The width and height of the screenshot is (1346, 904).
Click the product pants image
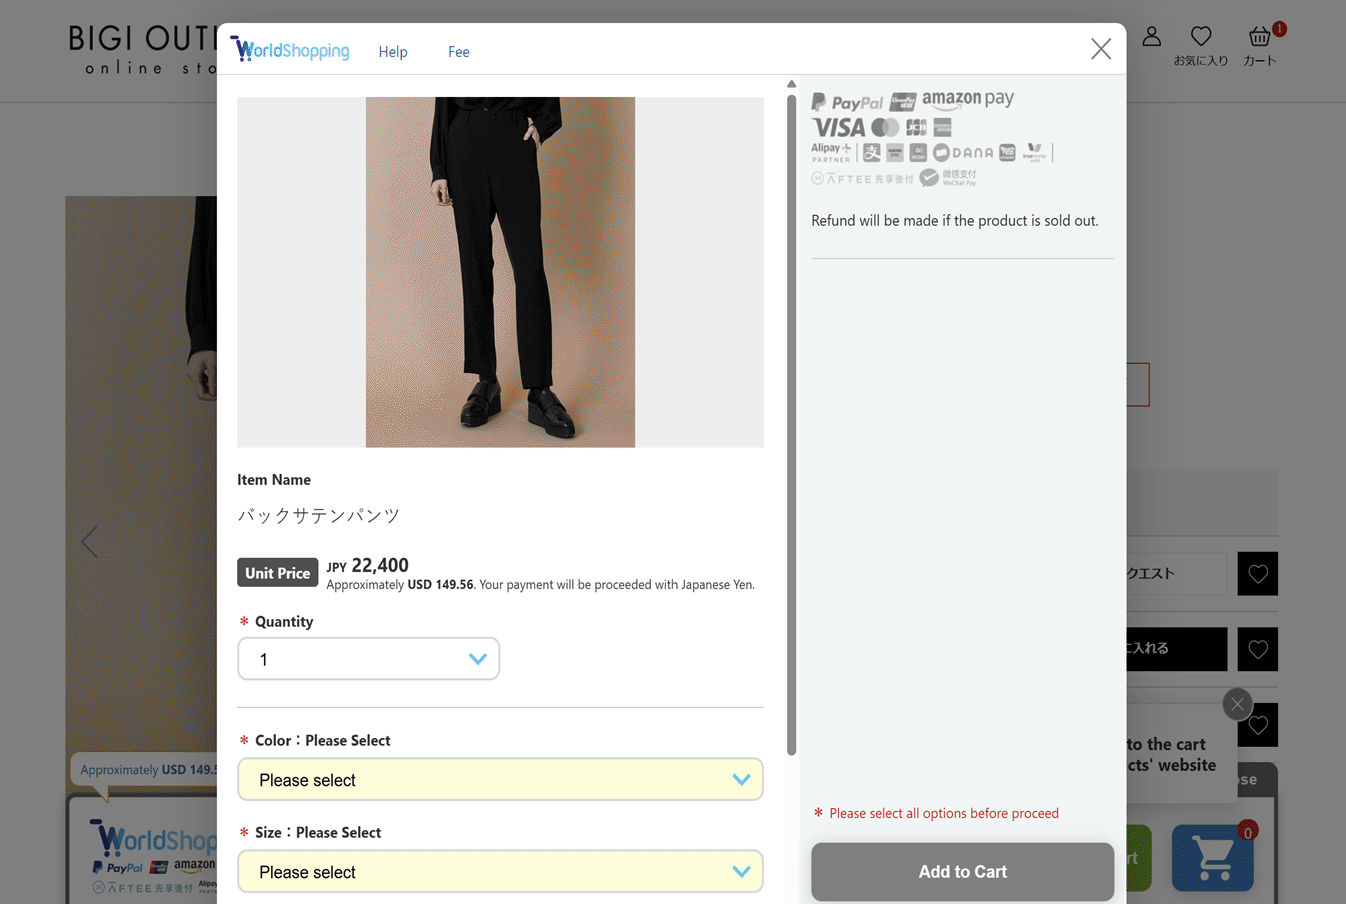click(500, 272)
